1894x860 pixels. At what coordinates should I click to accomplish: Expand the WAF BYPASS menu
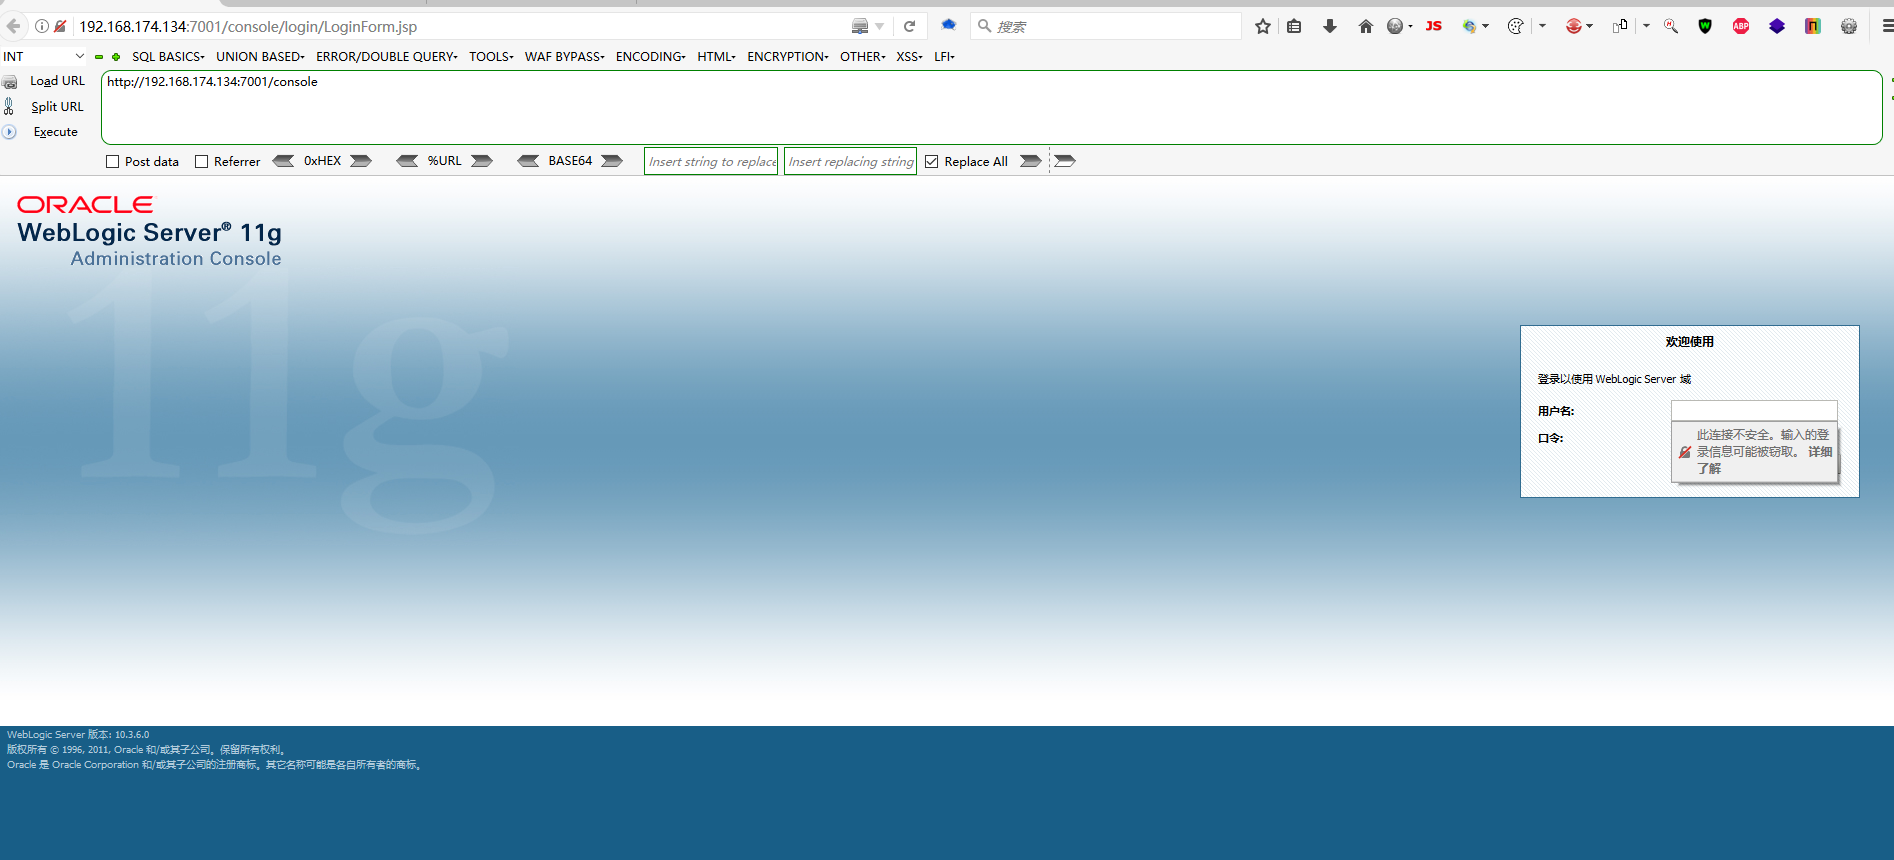pyautogui.click(x=565, y=57)
